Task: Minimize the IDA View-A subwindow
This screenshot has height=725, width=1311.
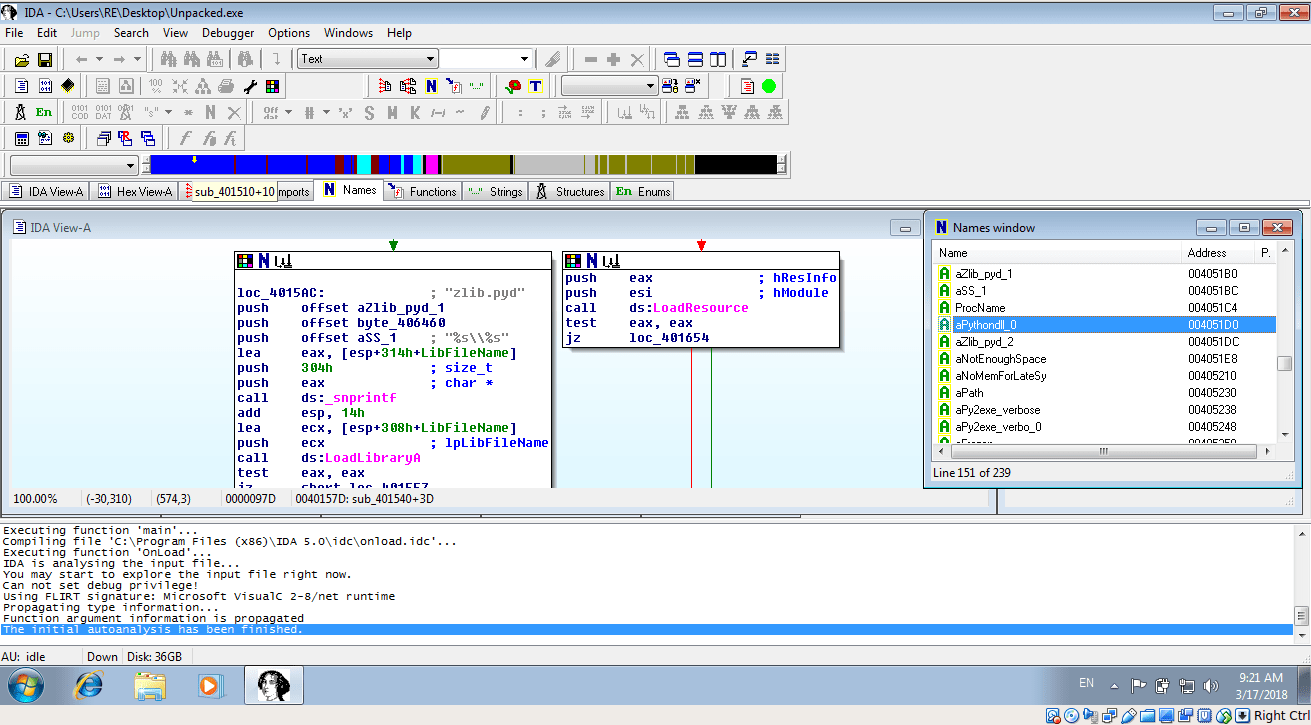Action: [x=906, y=228]
